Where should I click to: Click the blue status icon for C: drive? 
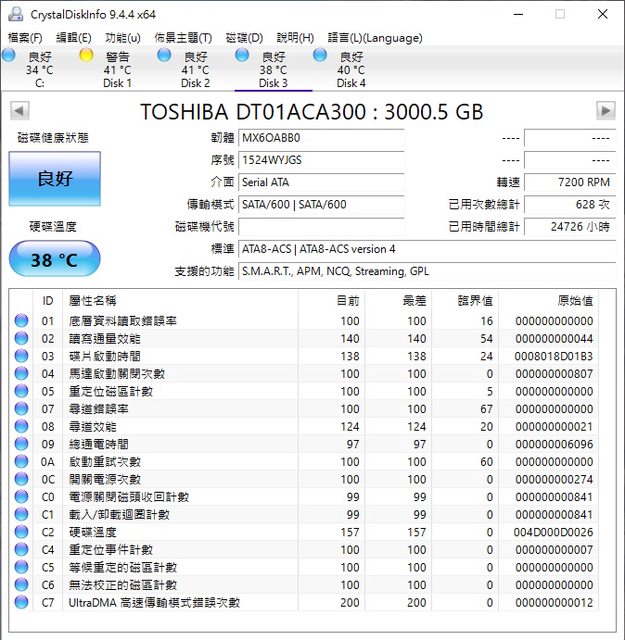point(9,56)
